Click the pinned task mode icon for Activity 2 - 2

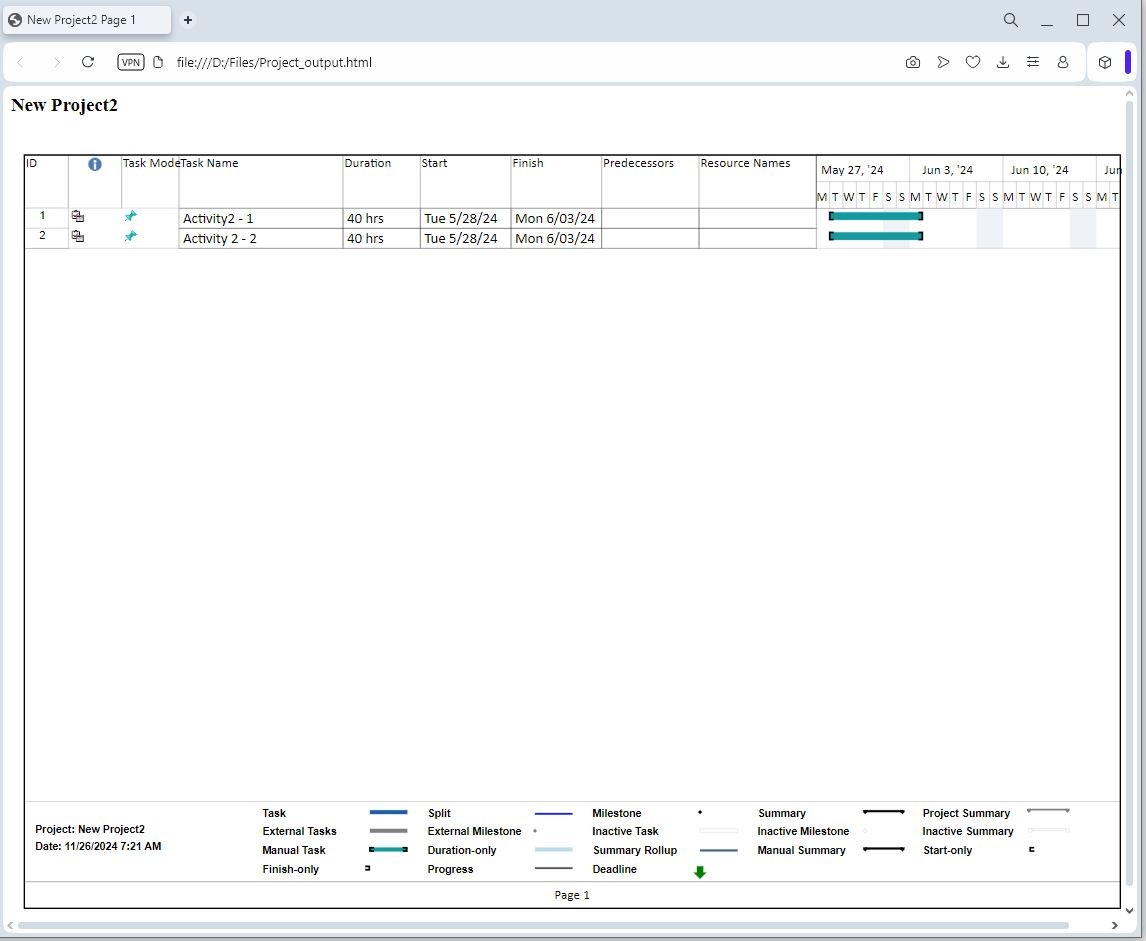click(130, 237)
